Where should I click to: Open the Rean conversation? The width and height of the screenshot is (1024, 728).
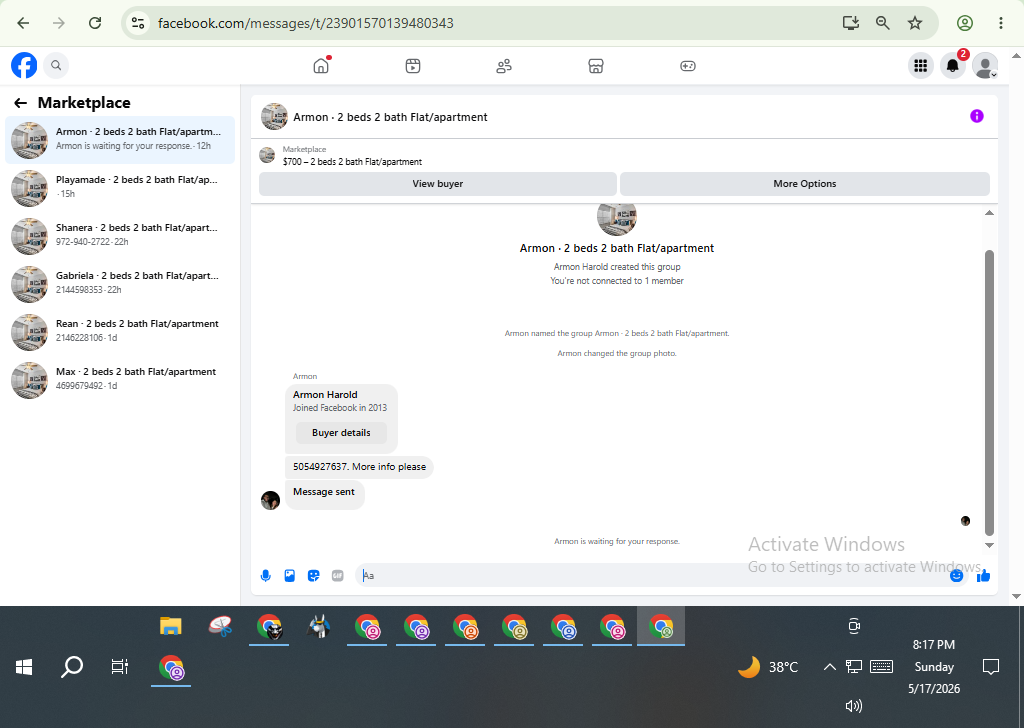(120, 332)
